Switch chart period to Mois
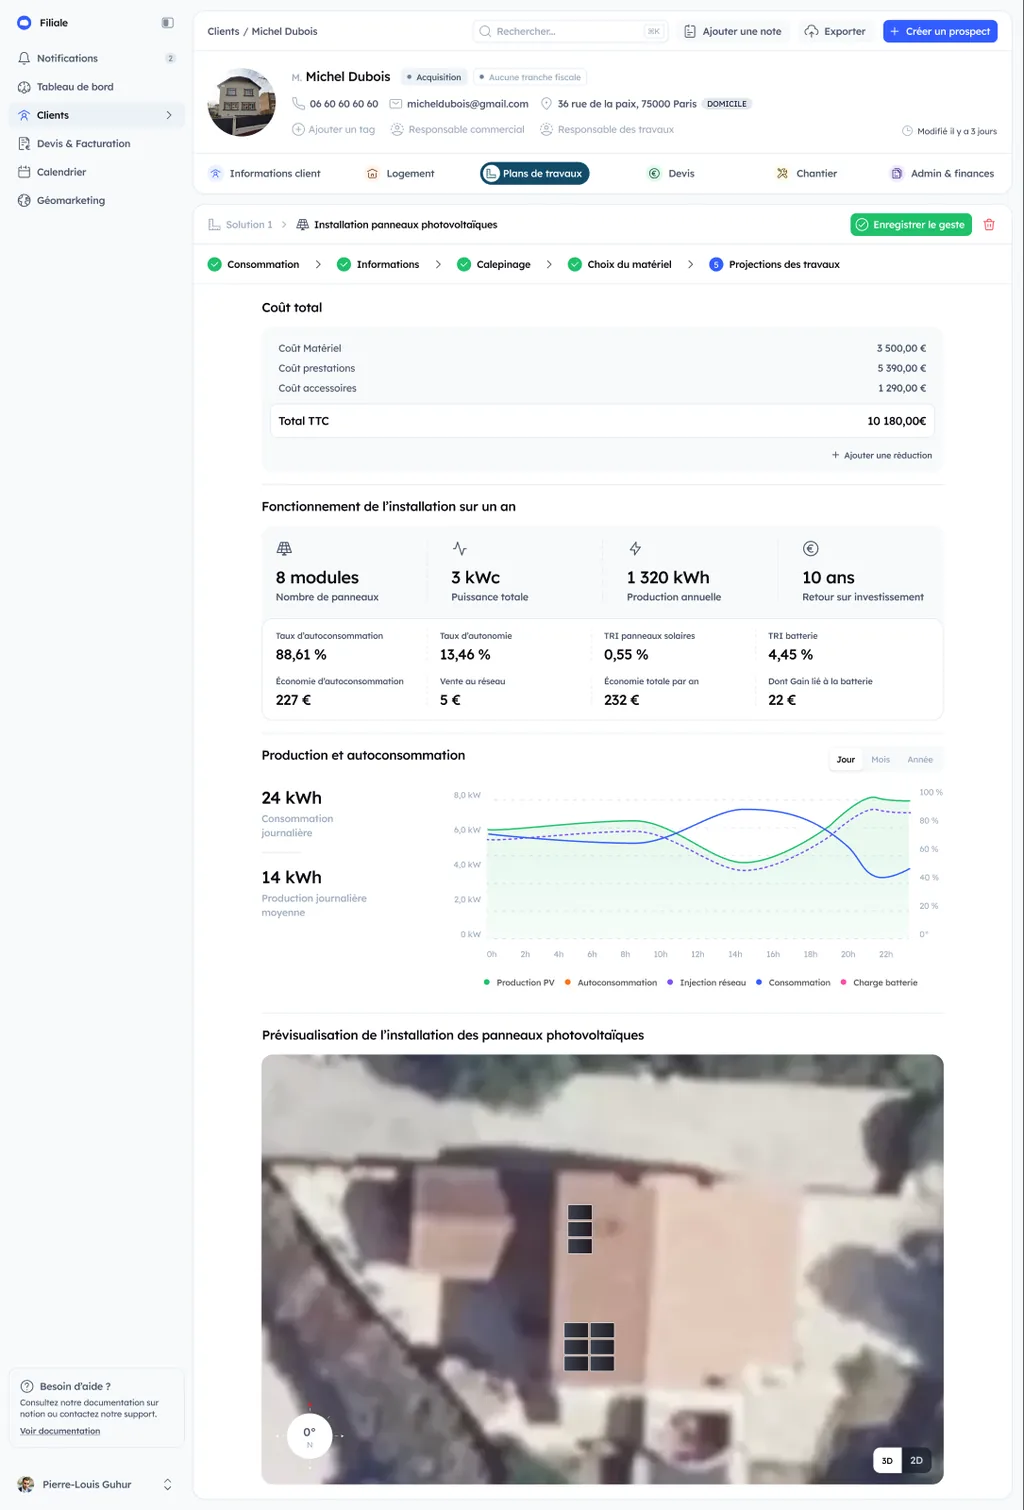This screenshot has width=1024, height=1510. (880, 760)
